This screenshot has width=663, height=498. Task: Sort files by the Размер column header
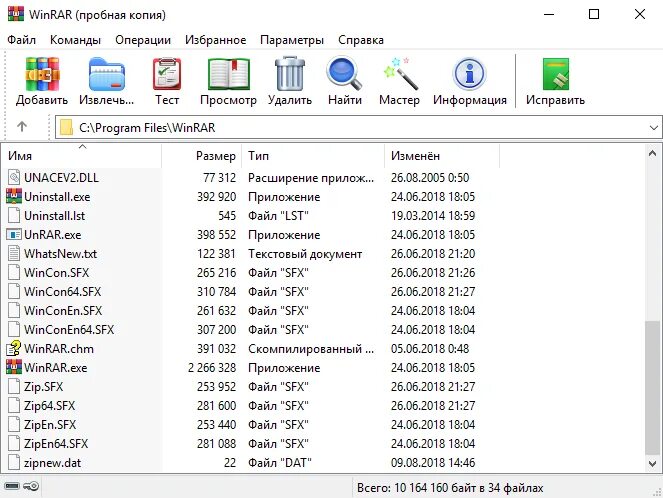pyautogui.click(x=201, y=156)
